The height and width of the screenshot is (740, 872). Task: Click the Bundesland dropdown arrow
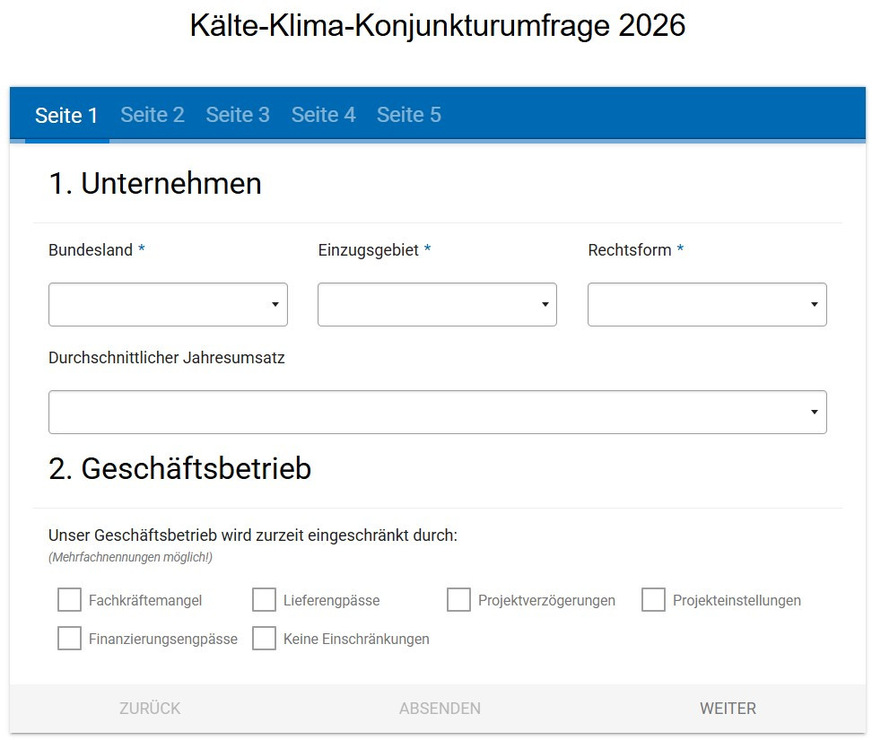pyautogui.click(x=274, y=304)
